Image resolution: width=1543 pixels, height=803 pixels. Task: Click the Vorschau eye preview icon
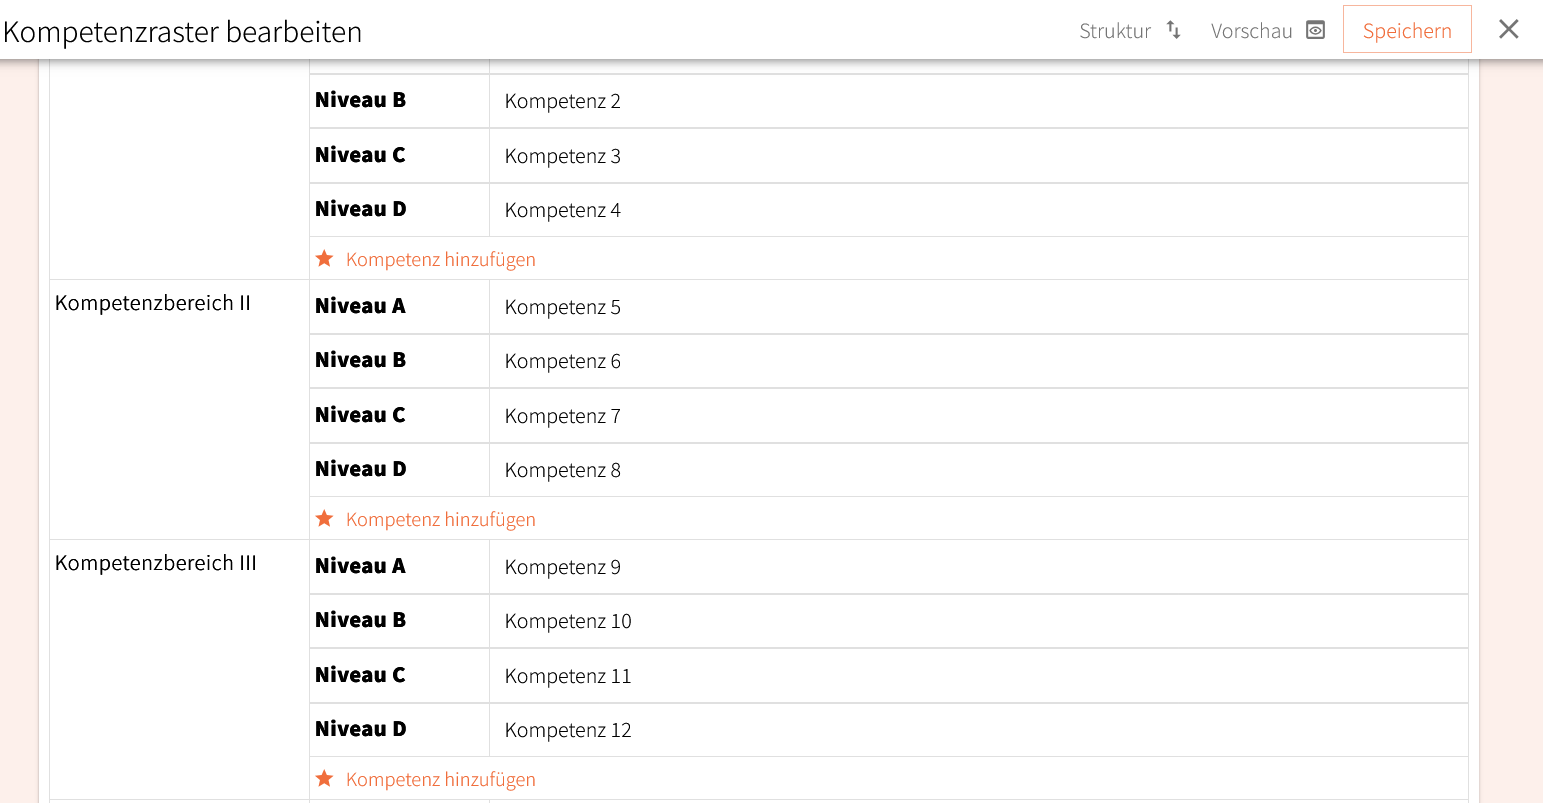[x=1316, y=31]
